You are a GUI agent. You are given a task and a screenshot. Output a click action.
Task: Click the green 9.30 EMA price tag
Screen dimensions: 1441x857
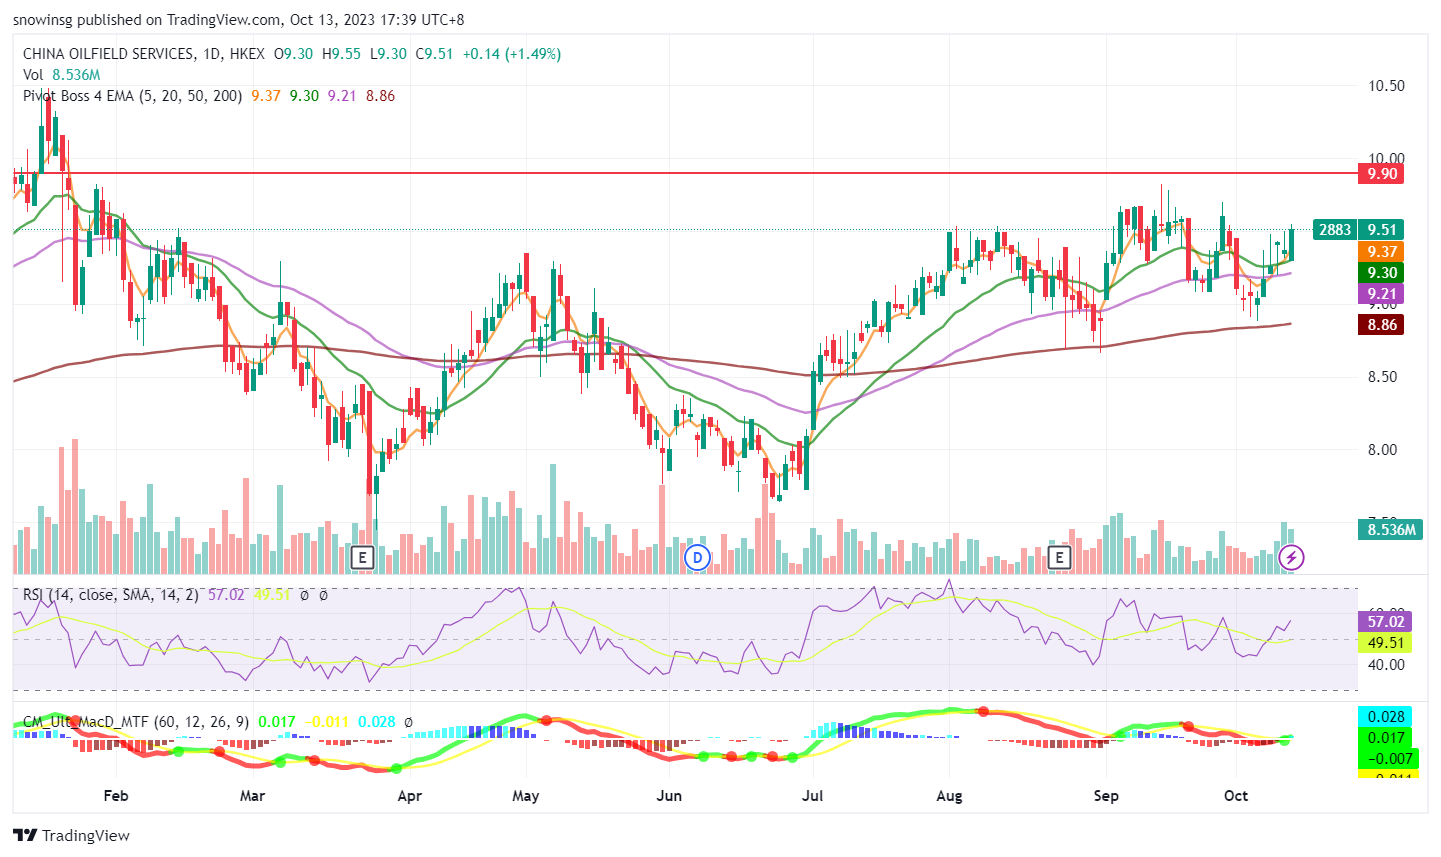(1381, 273)
